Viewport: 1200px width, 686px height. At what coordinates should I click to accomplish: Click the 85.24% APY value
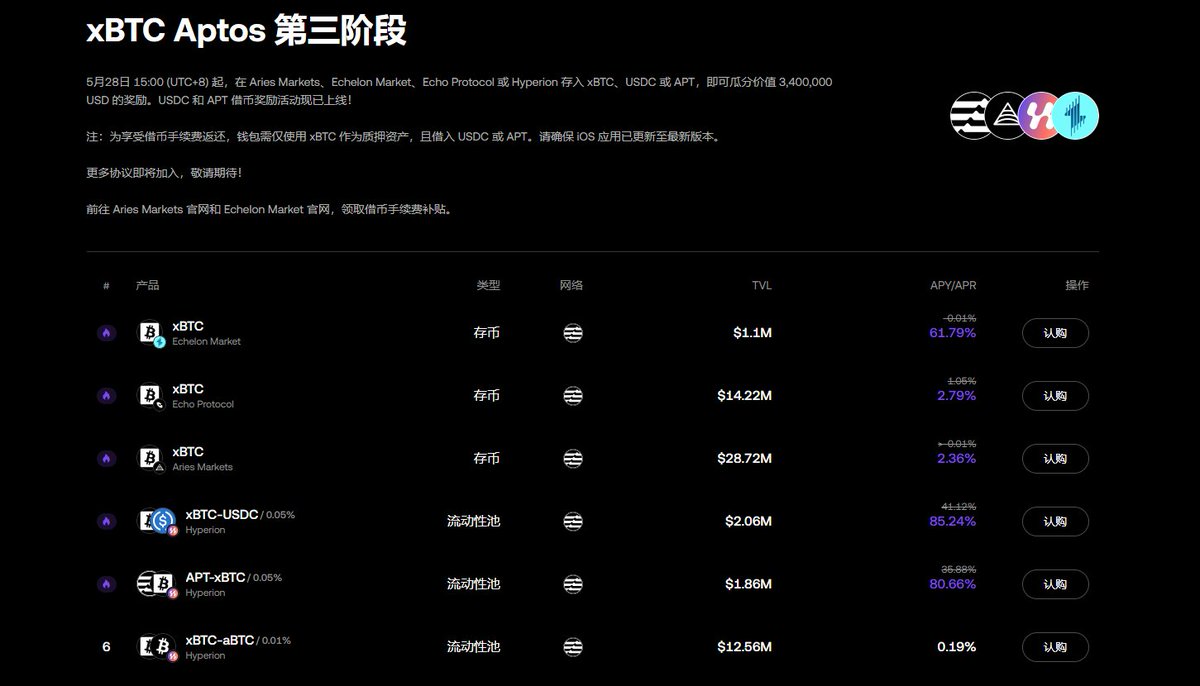(x=952, y=521)
